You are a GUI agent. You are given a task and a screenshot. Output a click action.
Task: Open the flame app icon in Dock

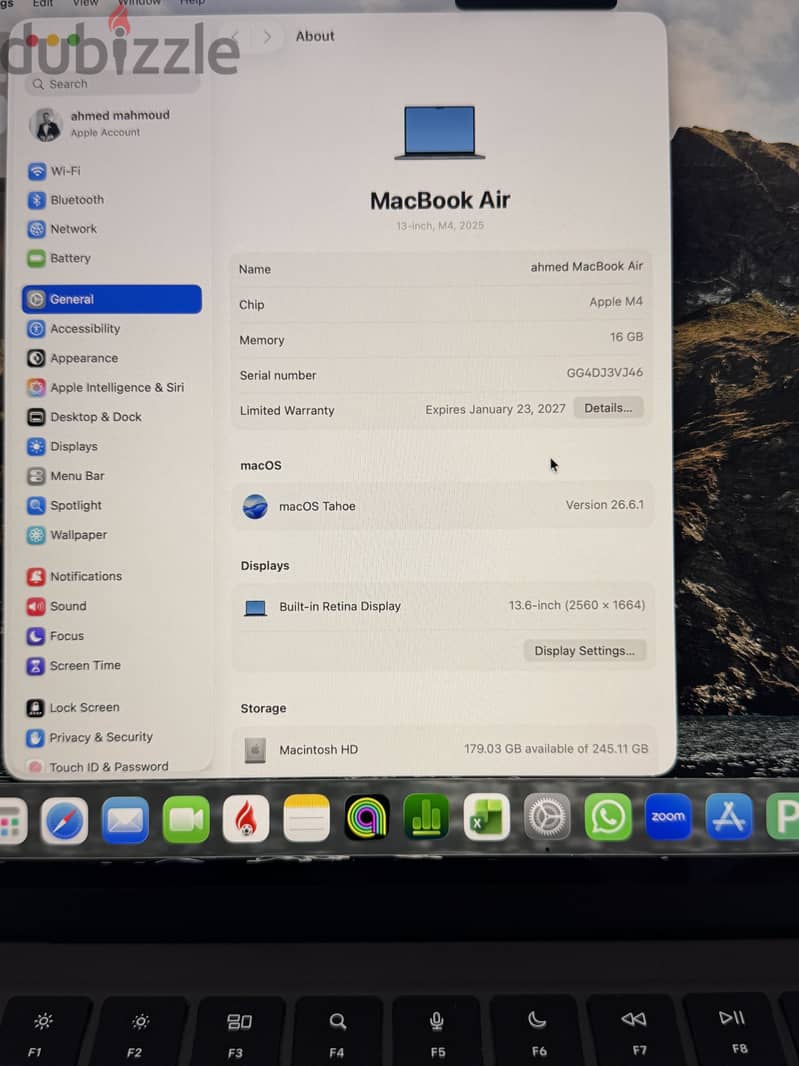click(246, 819)
